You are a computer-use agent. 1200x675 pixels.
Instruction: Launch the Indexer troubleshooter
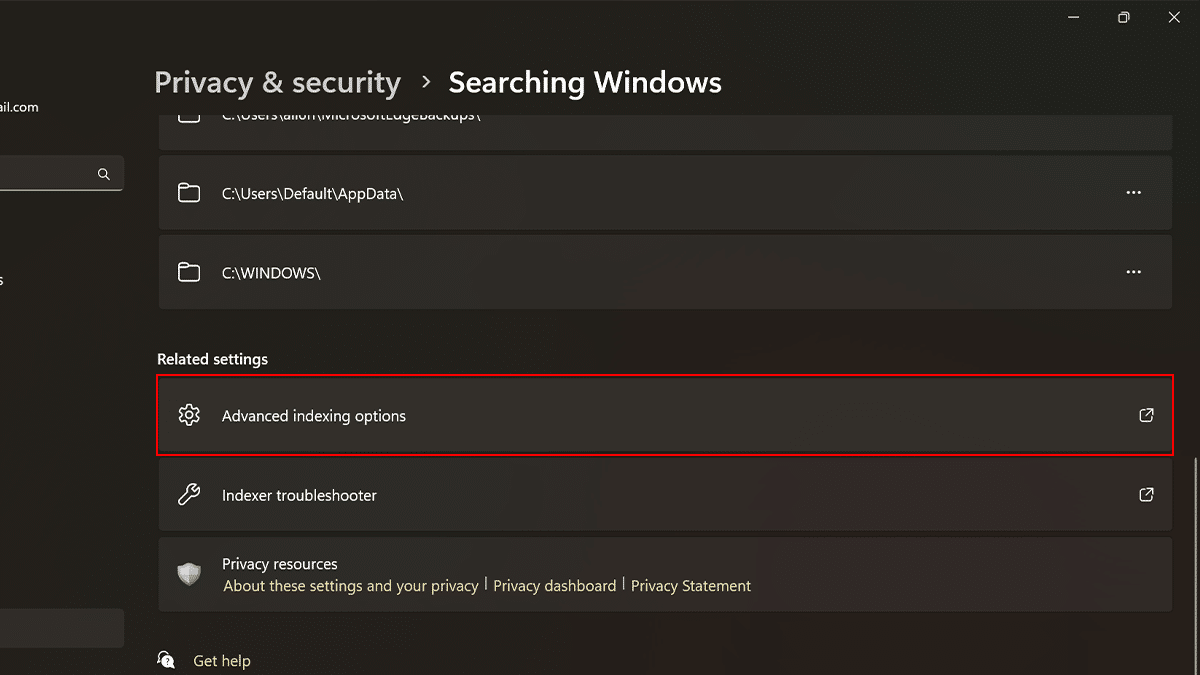tap(299, 496)
